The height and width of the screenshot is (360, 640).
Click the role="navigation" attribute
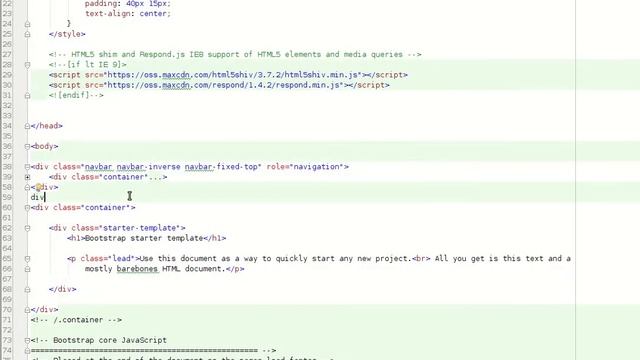[x=305, y=167]
